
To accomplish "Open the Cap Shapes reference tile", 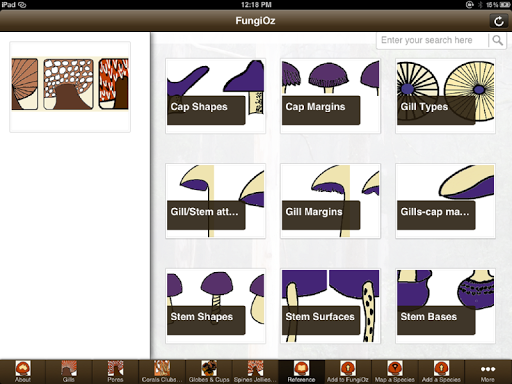I will click(x=216, y=96).
